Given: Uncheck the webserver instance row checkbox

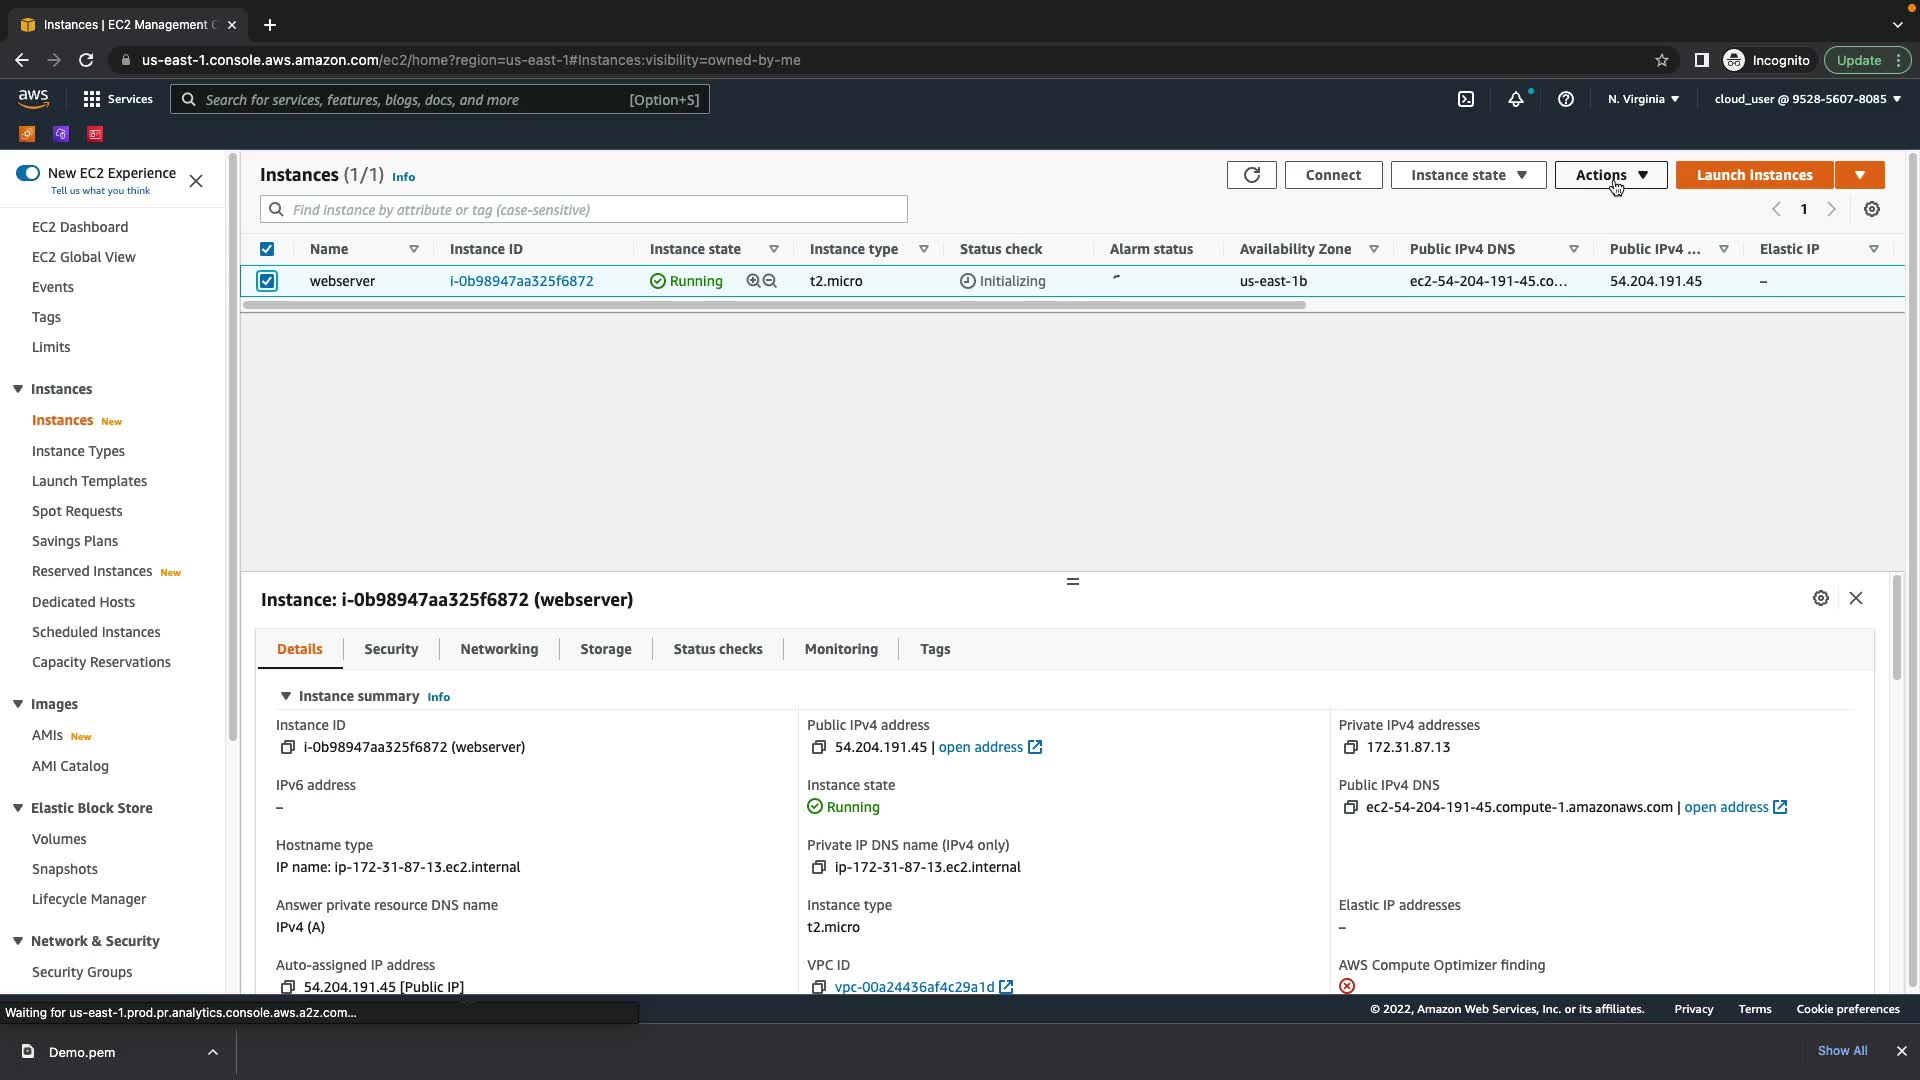Looking at the screenshot, I should 267,281.
